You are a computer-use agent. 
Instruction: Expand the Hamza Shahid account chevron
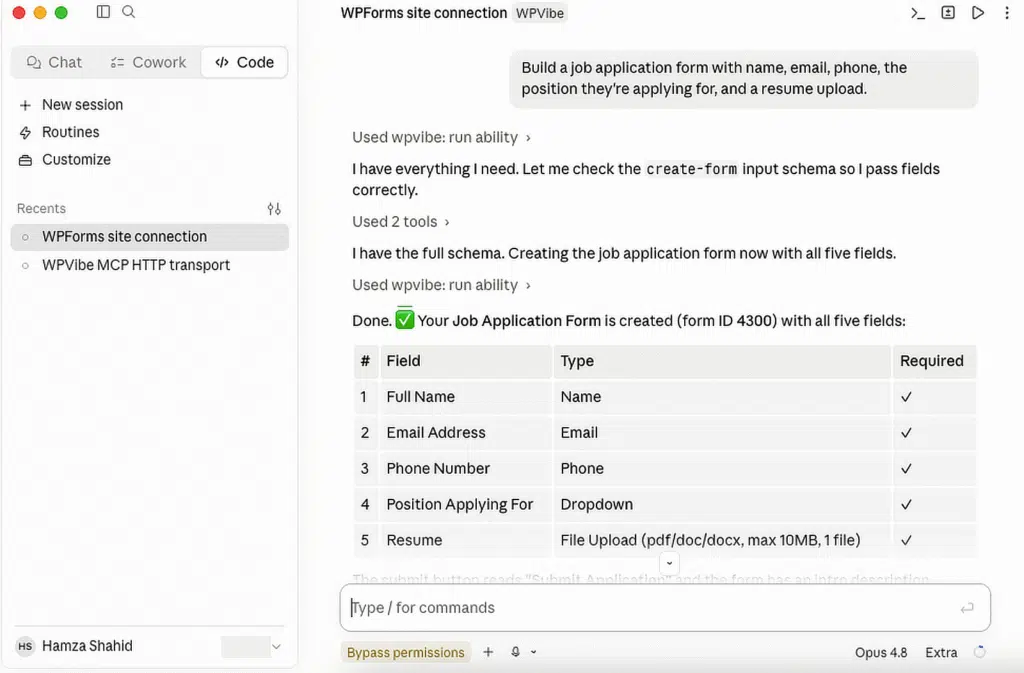coord(276,646)
